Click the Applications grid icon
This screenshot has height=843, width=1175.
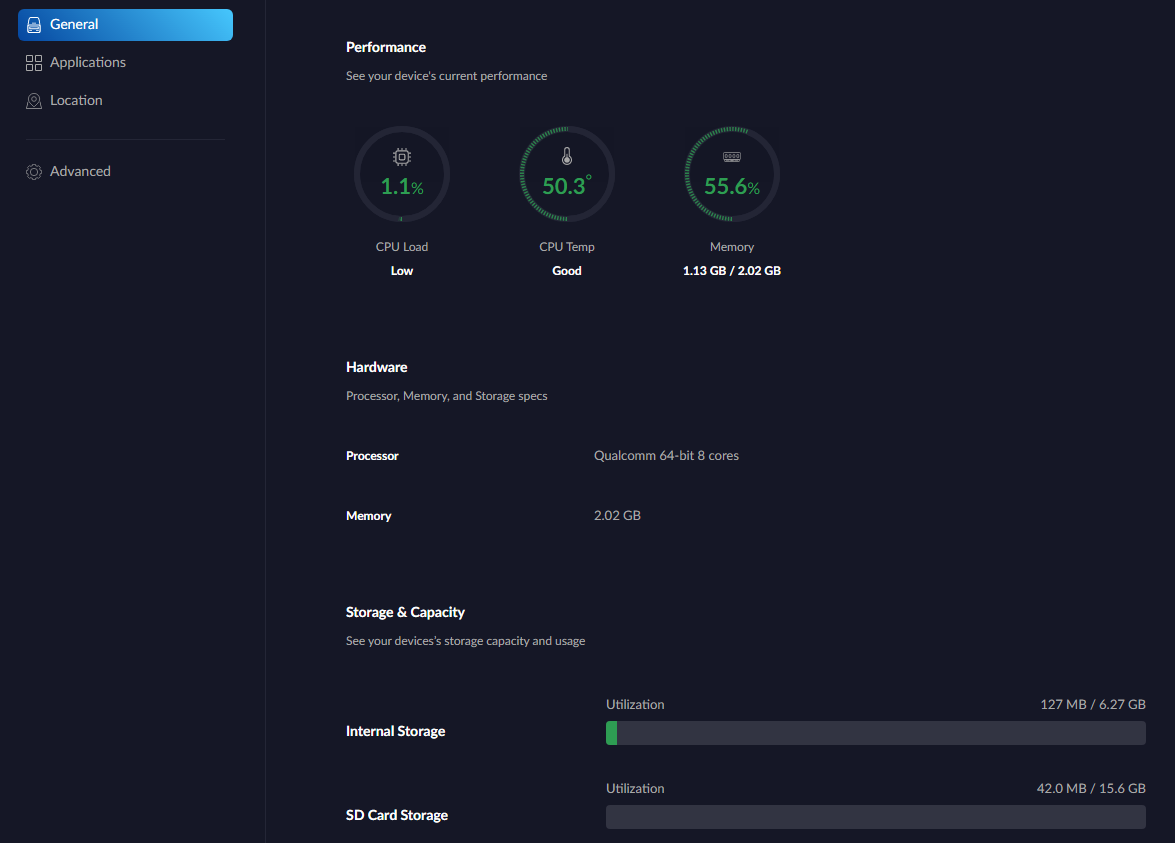(34, 63)
